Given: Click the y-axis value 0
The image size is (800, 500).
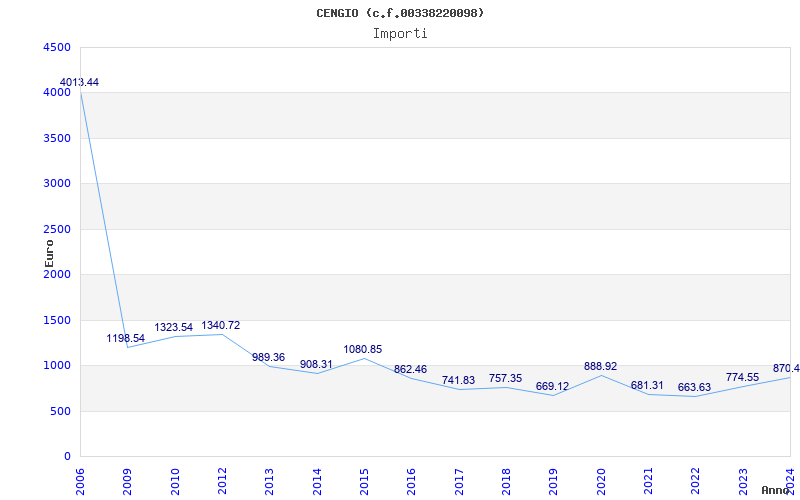Looking at the screenshot, I should tap(67, 457).
